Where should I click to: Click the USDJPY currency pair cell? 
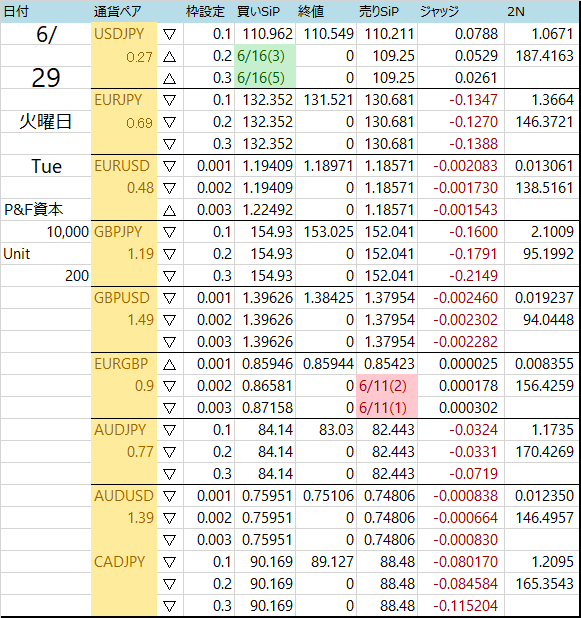point(124,34)
